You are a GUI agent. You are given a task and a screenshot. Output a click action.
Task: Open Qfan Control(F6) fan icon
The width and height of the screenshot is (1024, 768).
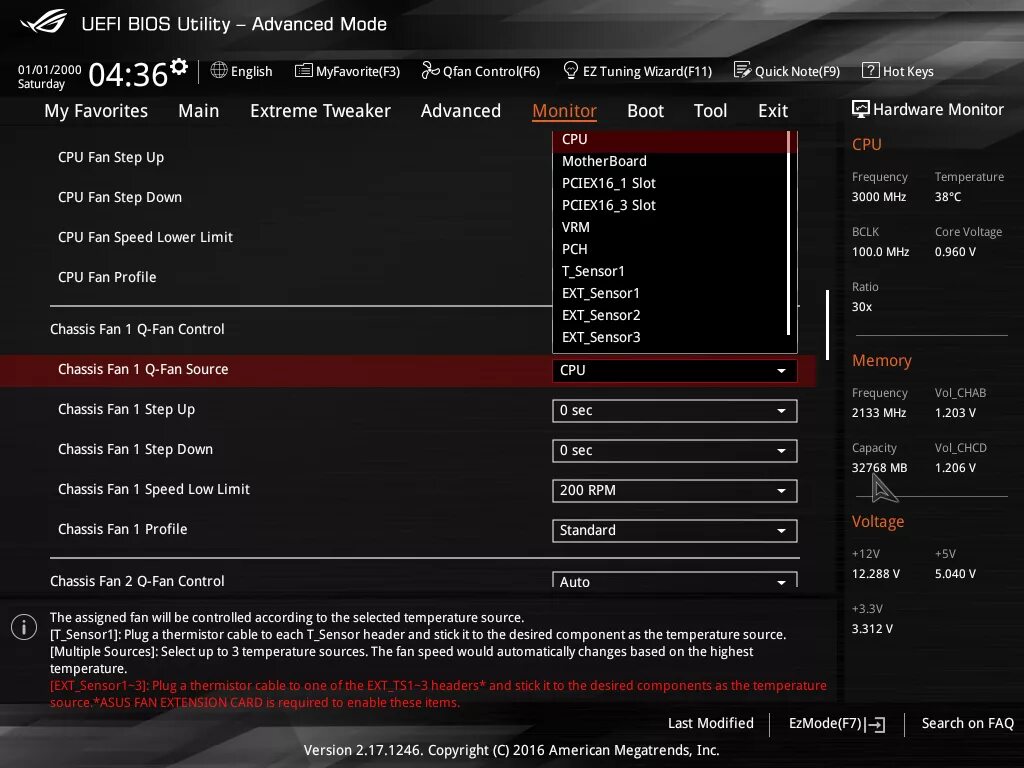(x=430, y=70)
